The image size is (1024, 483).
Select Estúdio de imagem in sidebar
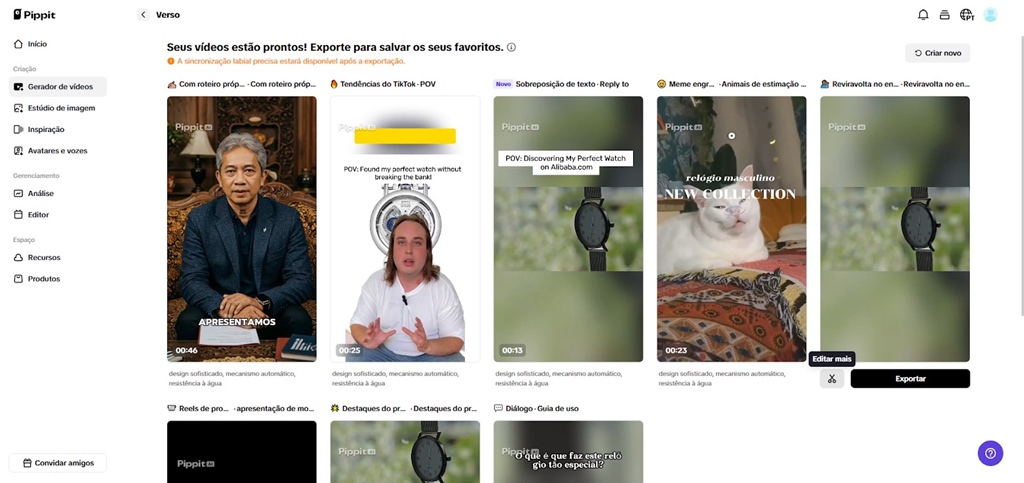(61, 108)
